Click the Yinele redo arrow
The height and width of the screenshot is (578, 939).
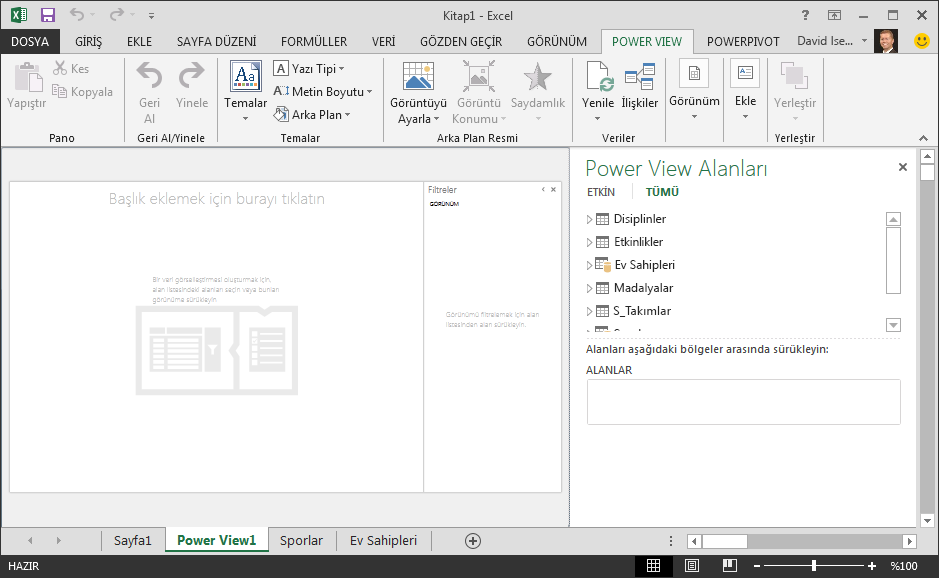[192, 75]
